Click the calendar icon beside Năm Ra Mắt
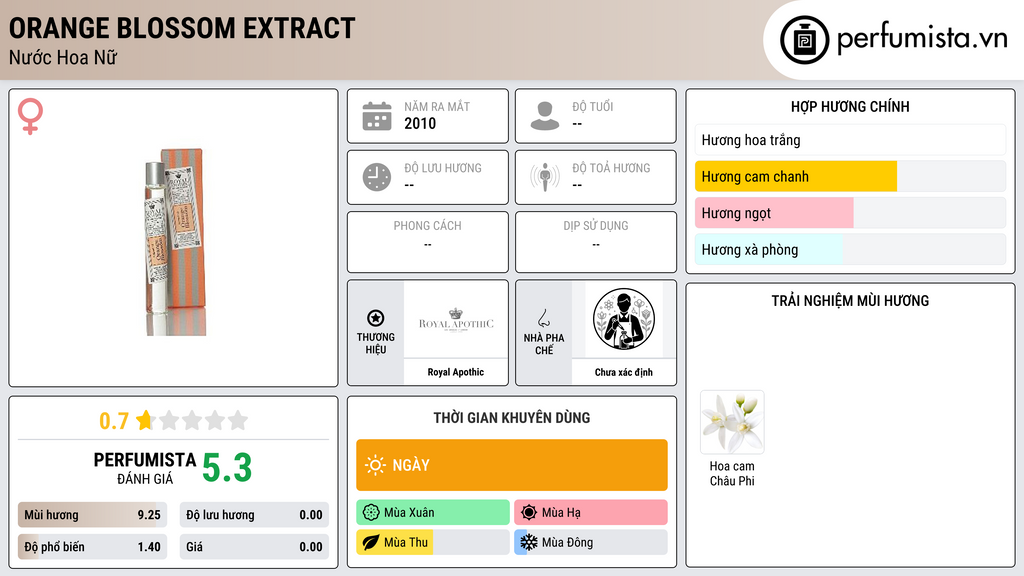This screenshot has width=1024, height=576. 377,116
